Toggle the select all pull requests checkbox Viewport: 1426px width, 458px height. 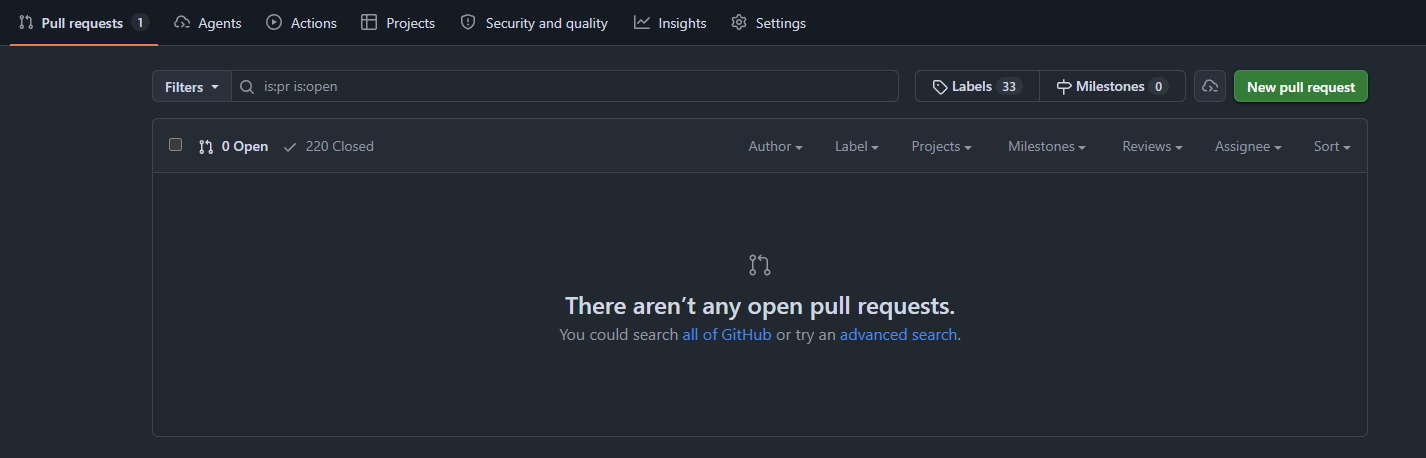coord(176,145)
